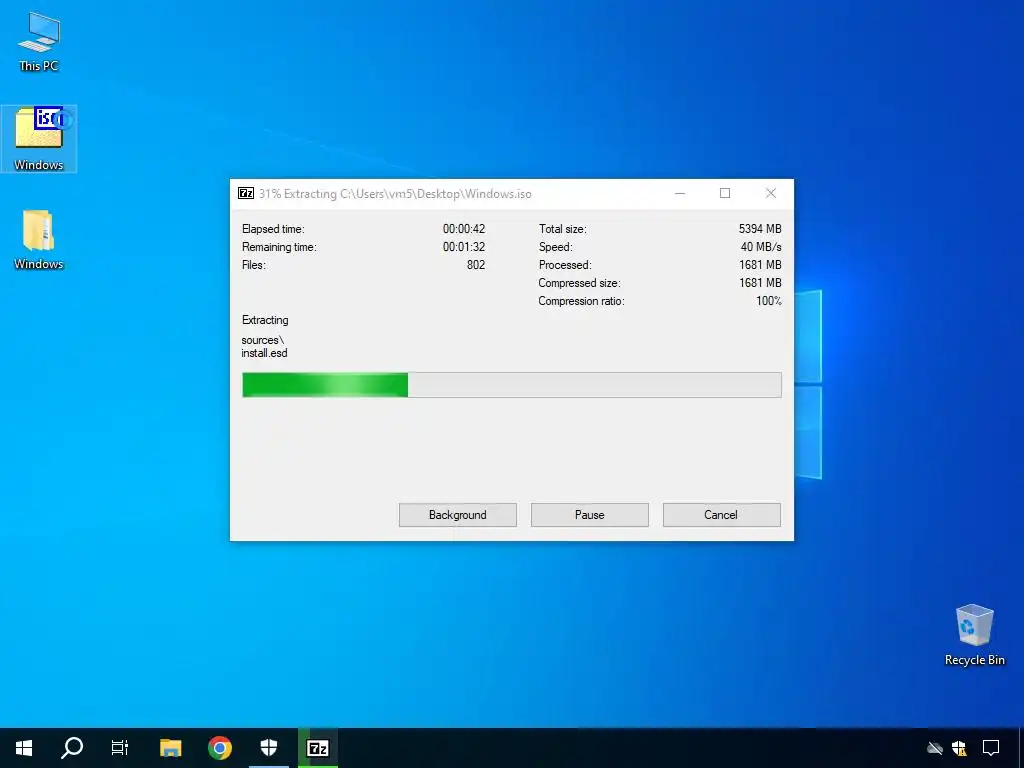
Task: Click the 'Speed:' label
Action: 555,247
